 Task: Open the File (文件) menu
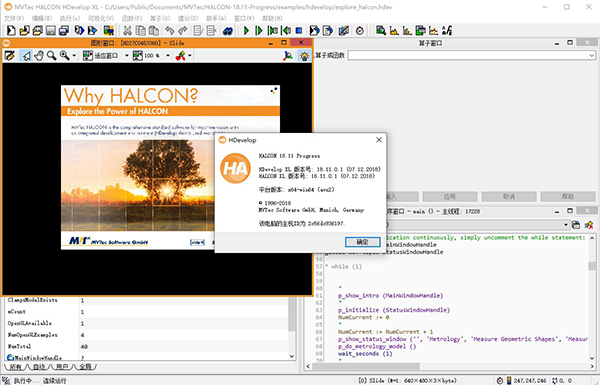pyautogui.click(x=14, y=18)
